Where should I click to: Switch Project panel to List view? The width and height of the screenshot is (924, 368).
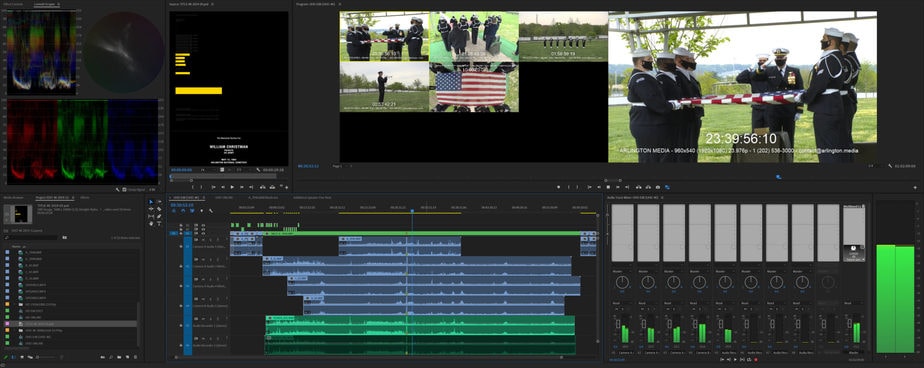(x=13, y=357)
